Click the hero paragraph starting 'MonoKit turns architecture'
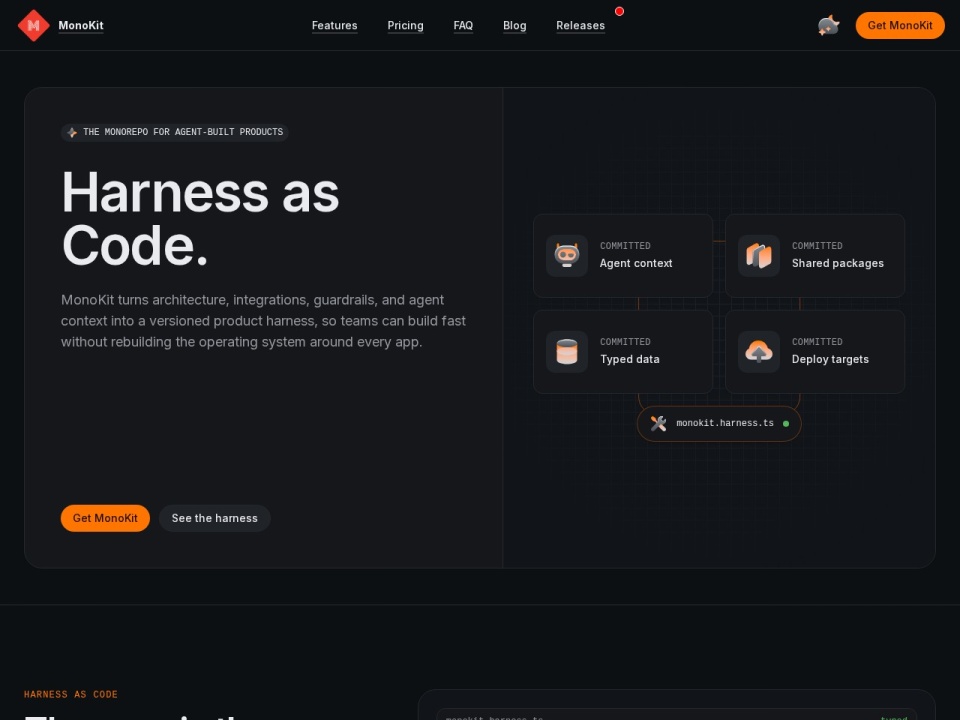The image size is (960, 720). click(263, 321)
